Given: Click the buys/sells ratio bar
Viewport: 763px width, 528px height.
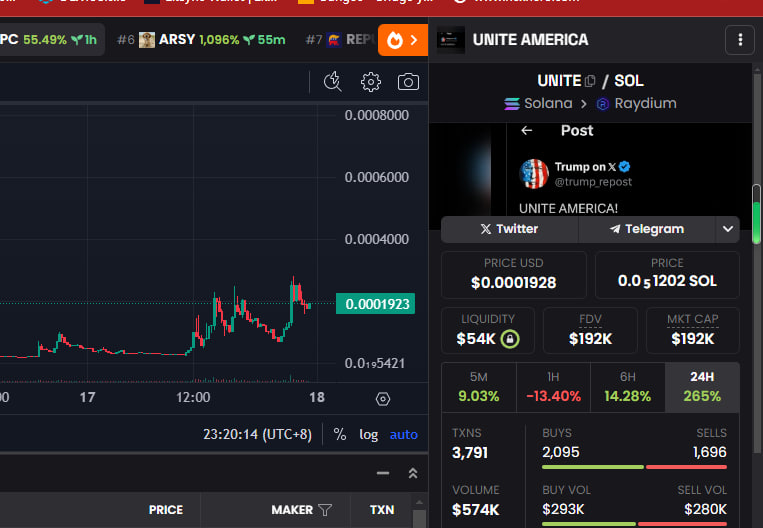Looking at the screenshot, I should [634, 467].
